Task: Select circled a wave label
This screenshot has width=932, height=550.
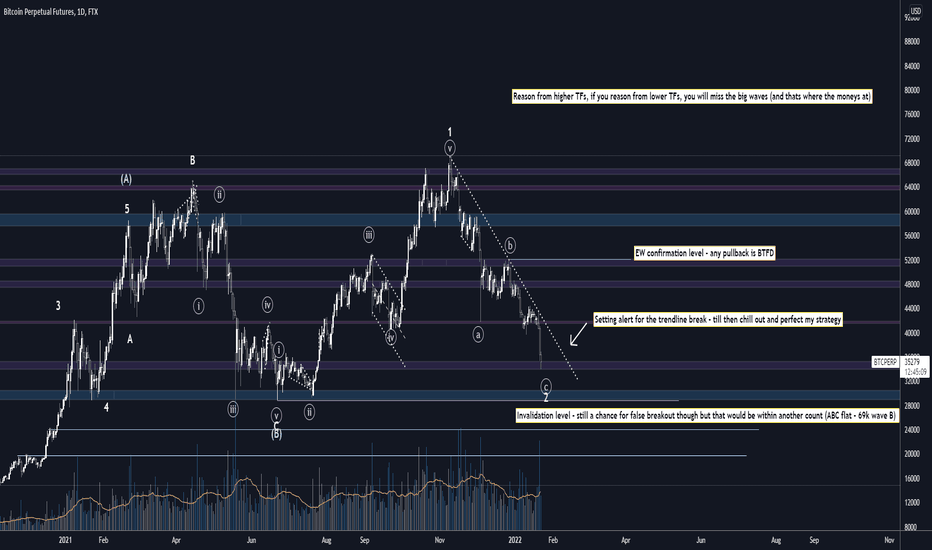Action: (478, 335)
